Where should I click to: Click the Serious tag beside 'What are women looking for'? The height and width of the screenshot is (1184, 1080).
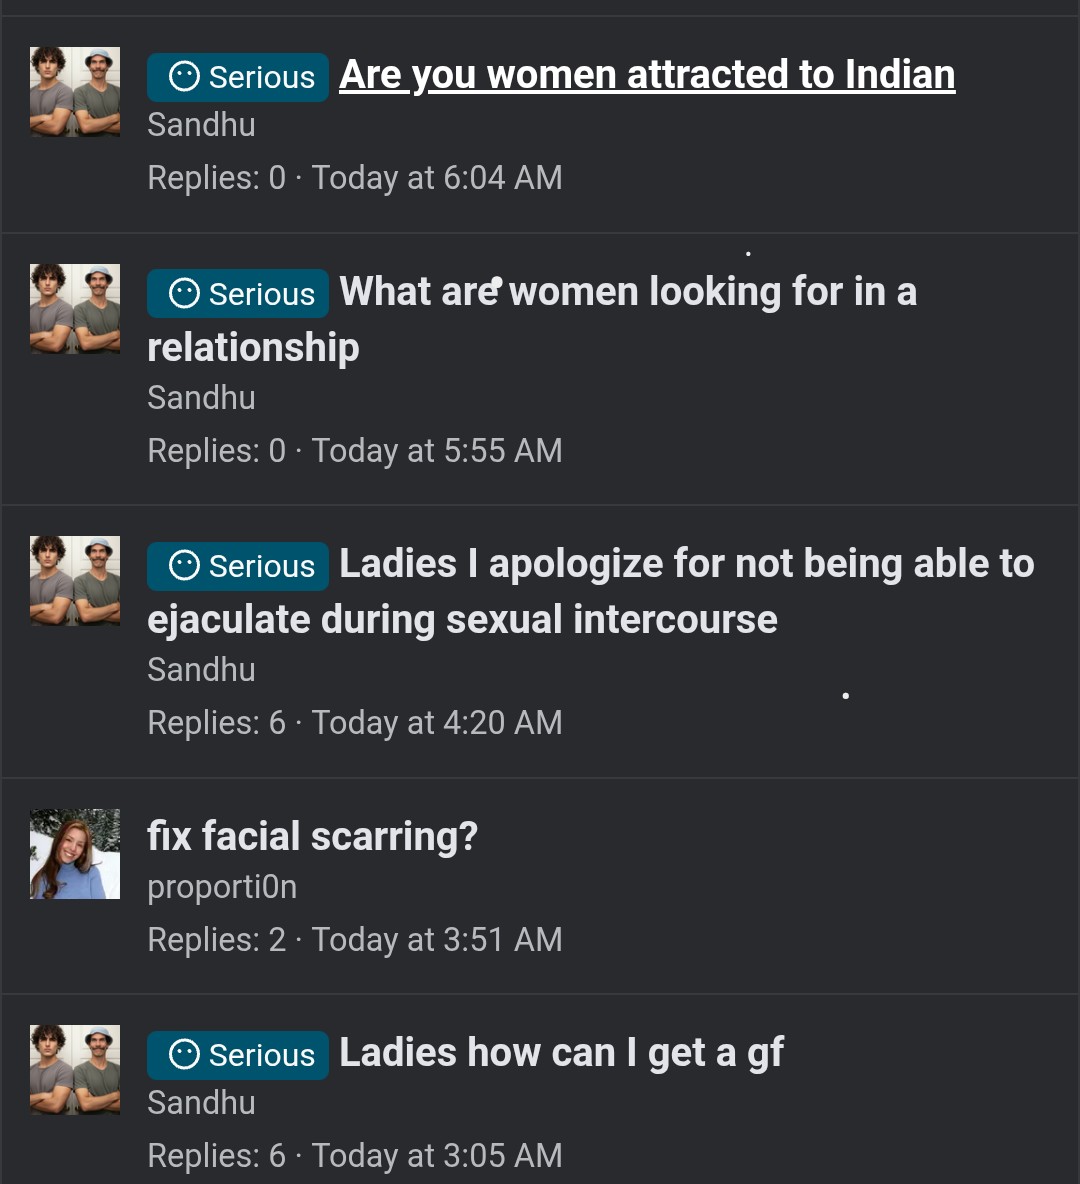point(238,293)
